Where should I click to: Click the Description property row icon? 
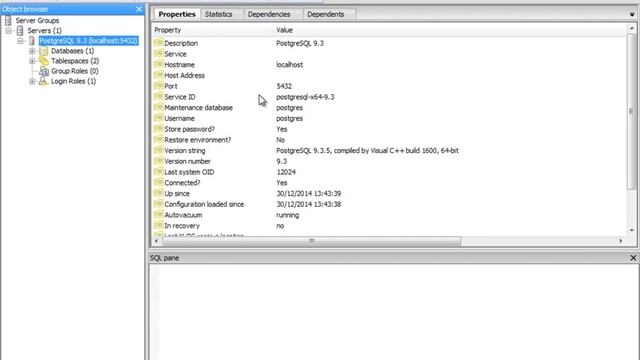pos(158,43)
